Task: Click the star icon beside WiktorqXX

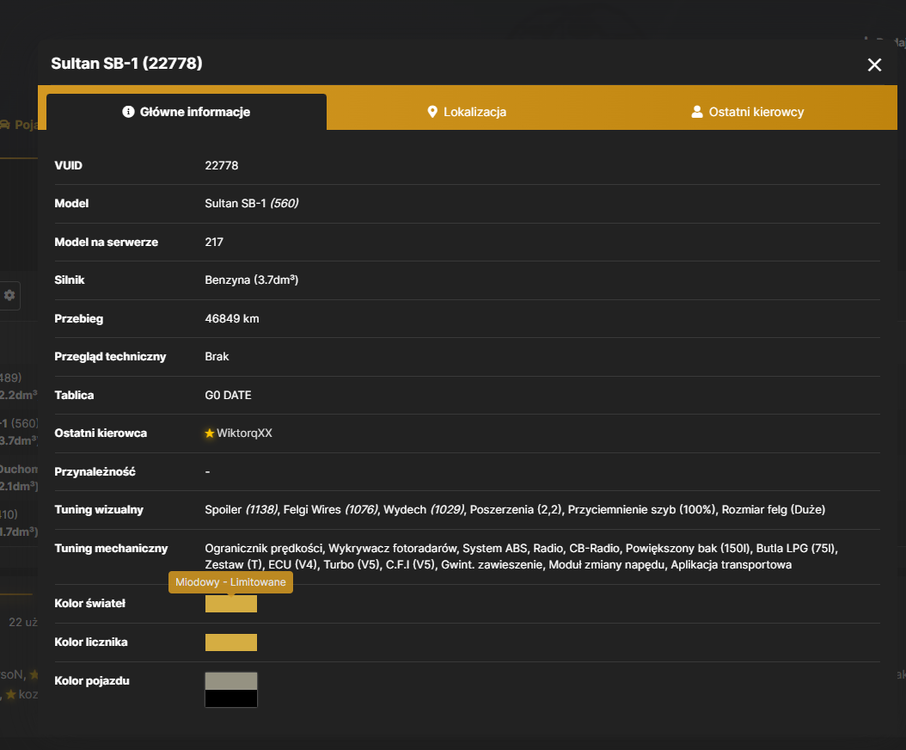Action: coord(209,433)
